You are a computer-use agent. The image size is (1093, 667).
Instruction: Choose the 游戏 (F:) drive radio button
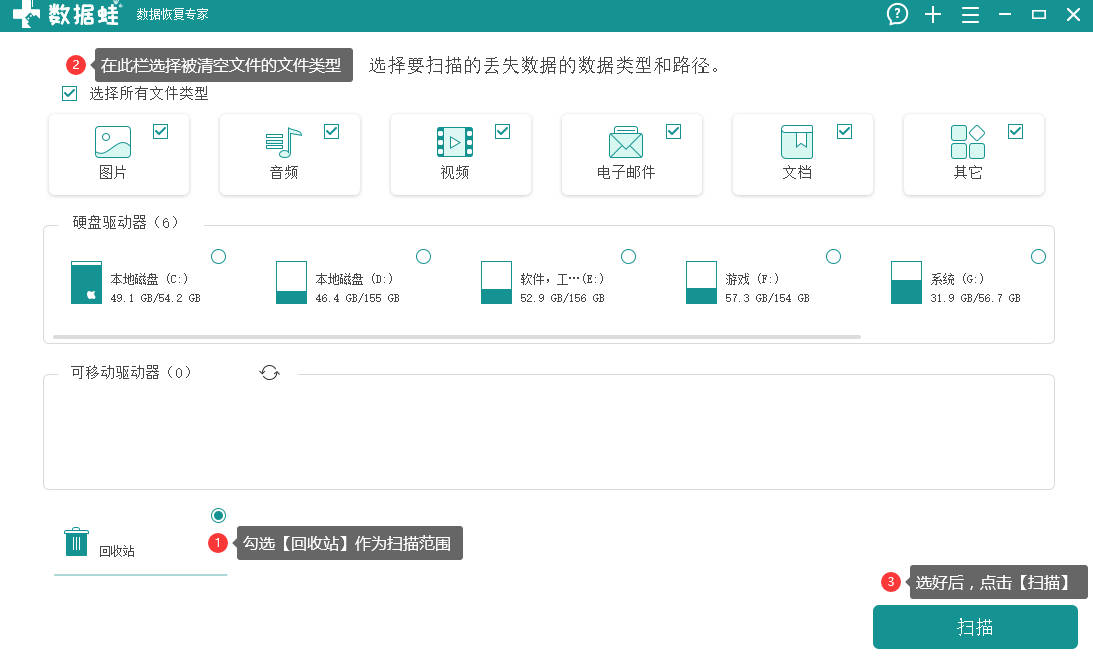[x=833, y=256]
